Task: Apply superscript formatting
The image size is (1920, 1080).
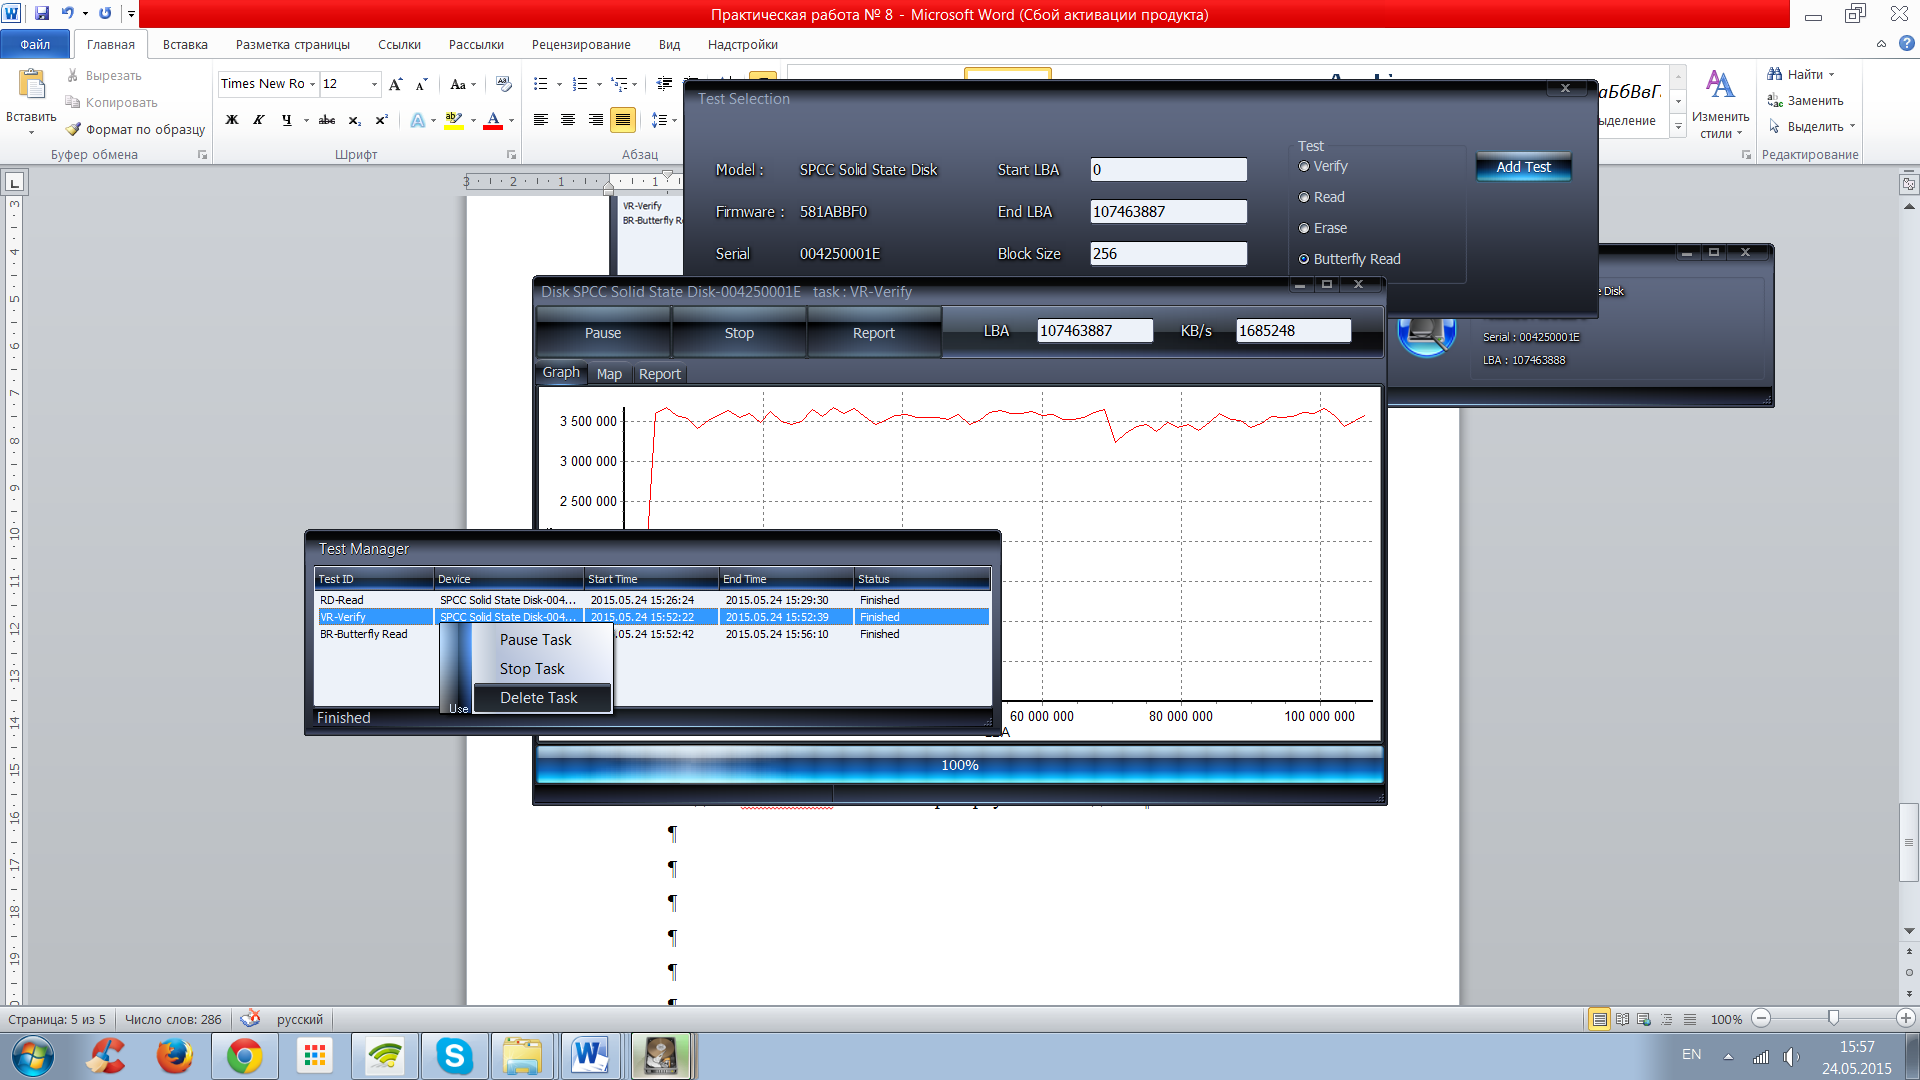Action: pyautogui.click(x=381, y=120)
